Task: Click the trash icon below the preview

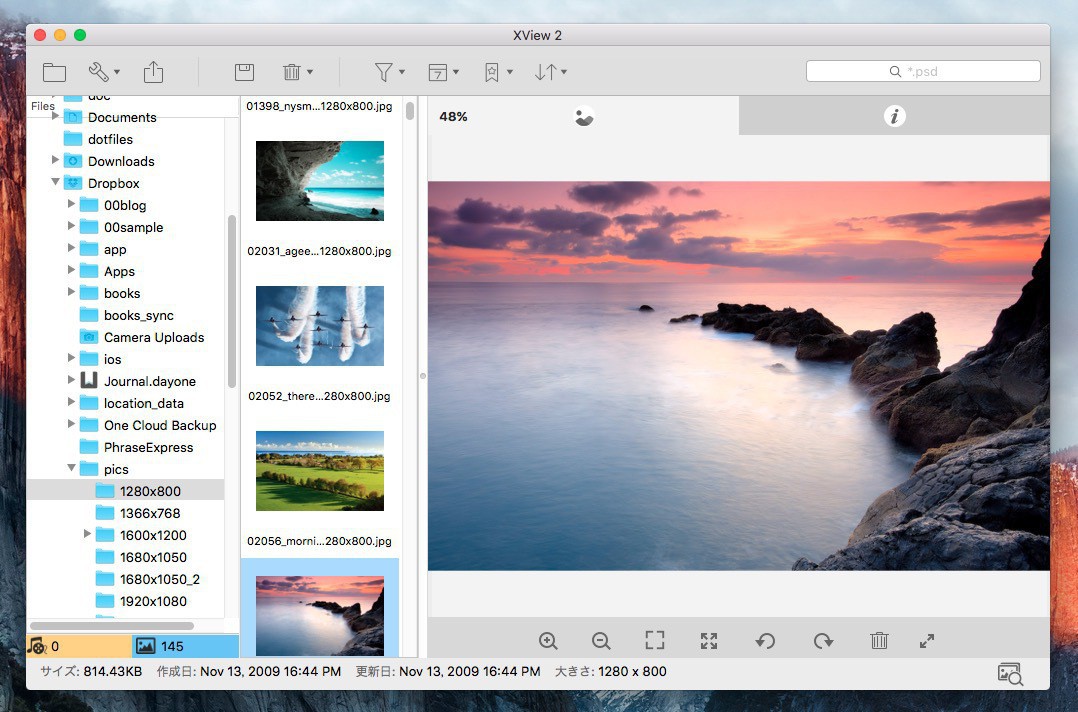Action: pos(879,641)
